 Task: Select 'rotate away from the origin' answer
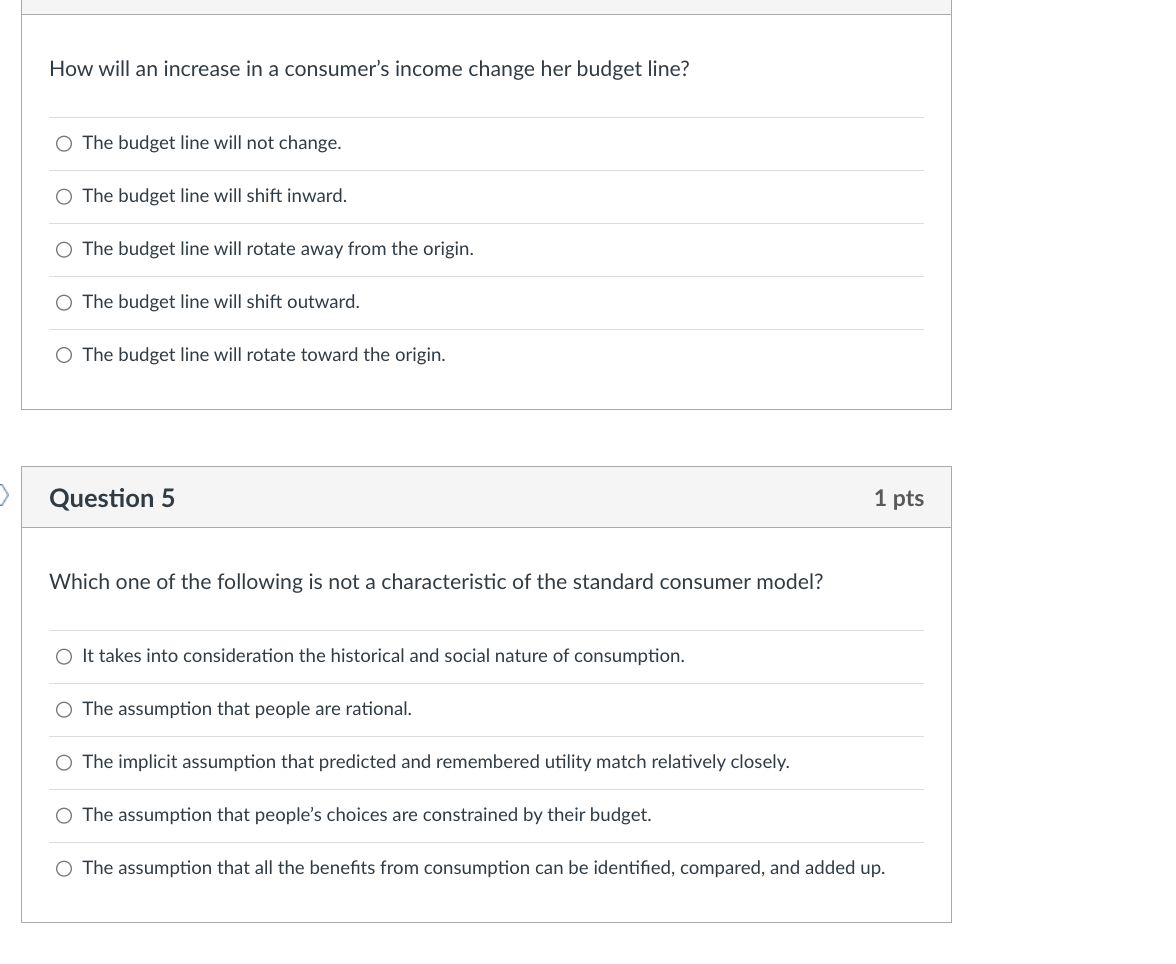(64, 250)
